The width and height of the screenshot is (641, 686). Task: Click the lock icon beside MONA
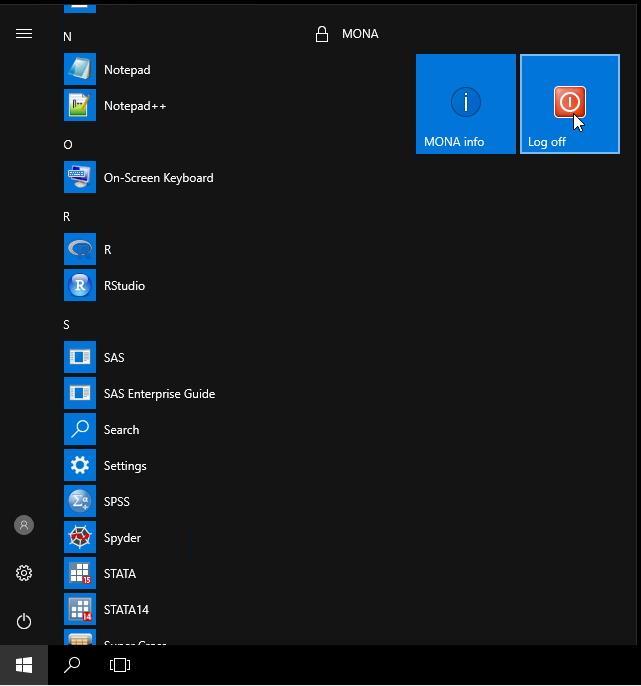coord(322,34)
